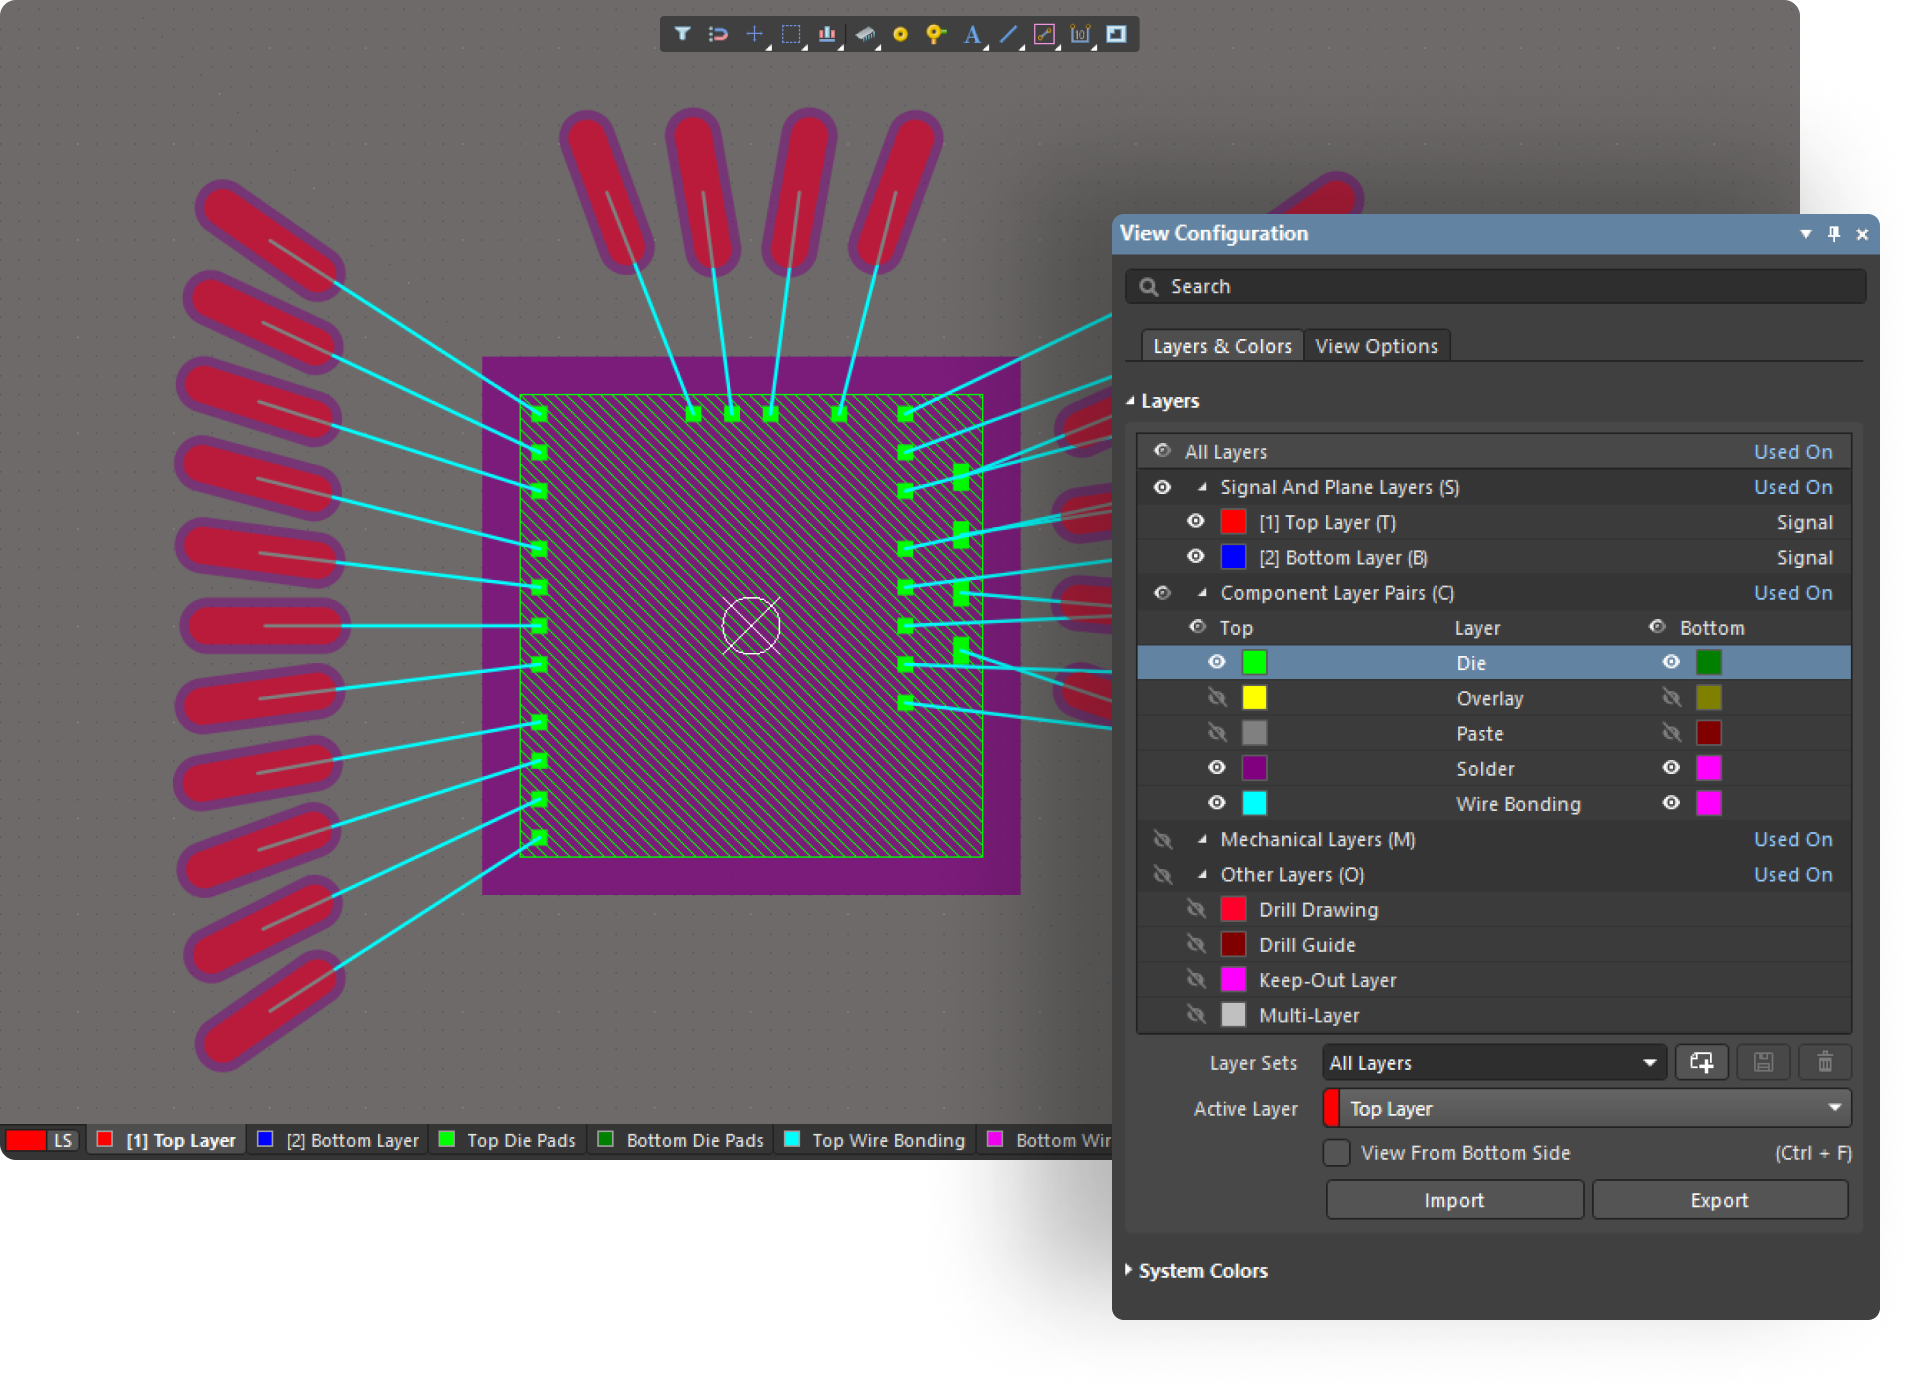This screenshot has height=1400, width=1920.
Task: Select the dashed rectangle selection tool
Action: coord(791,34)
